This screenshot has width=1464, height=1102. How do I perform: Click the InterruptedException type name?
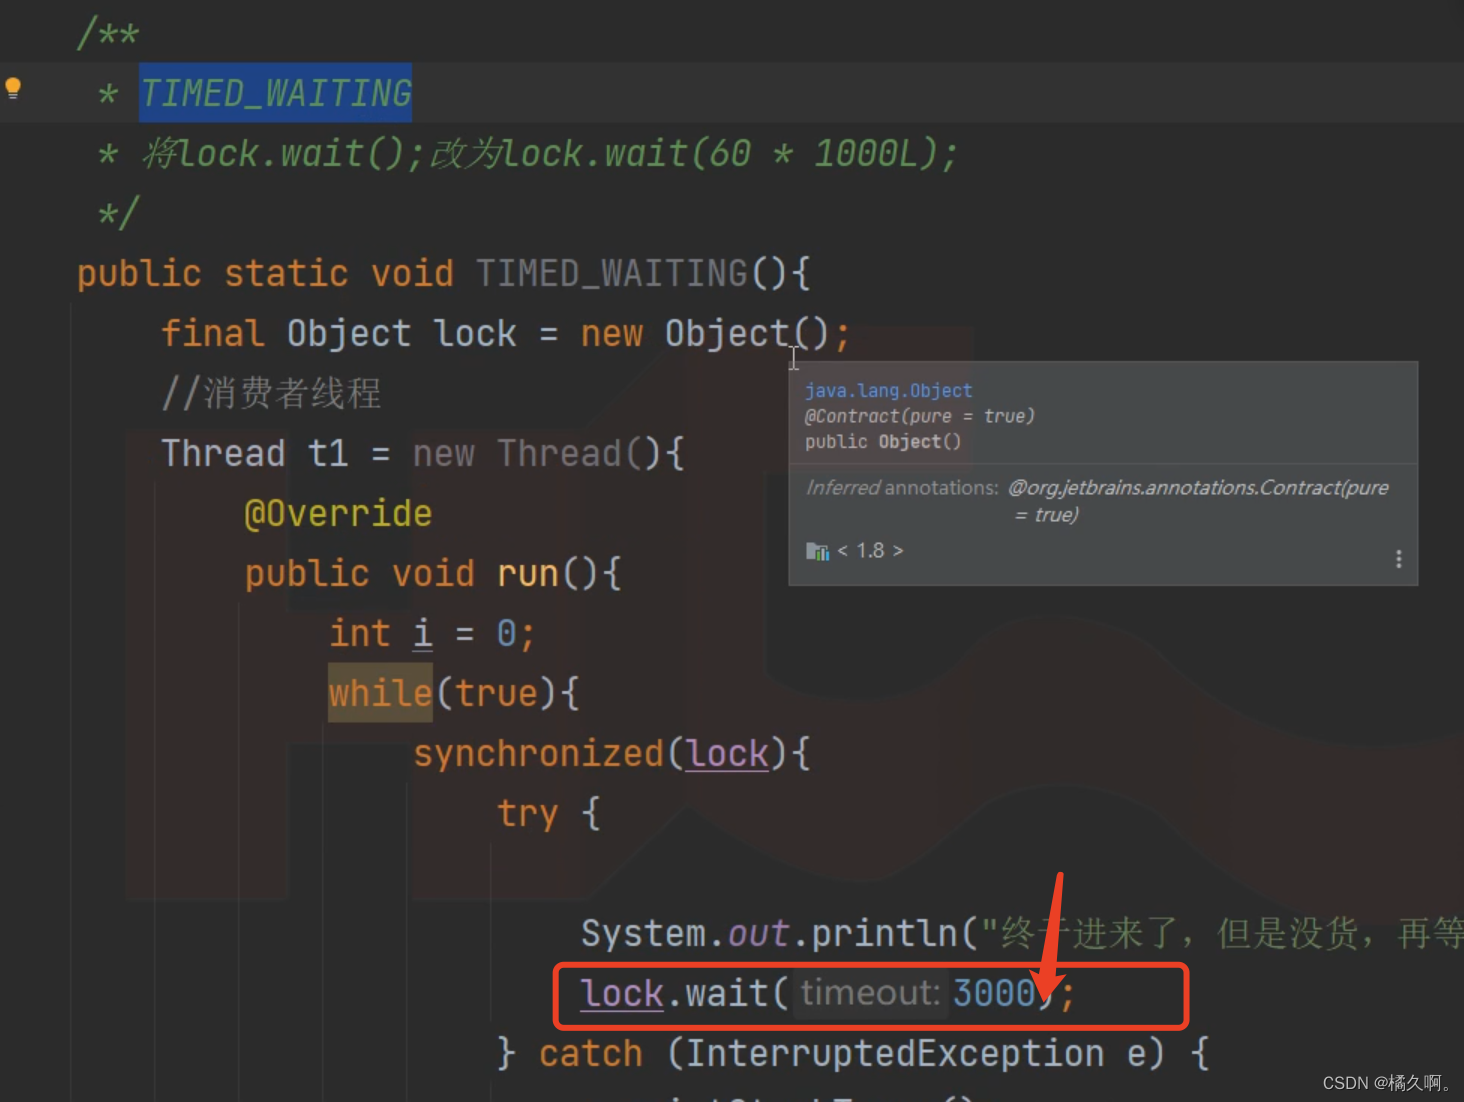pos(894,1053)
